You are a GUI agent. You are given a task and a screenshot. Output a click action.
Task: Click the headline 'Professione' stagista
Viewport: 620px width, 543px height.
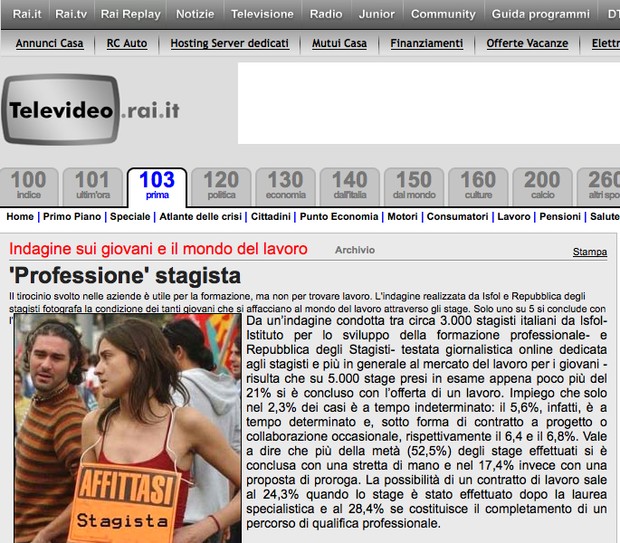125,276
